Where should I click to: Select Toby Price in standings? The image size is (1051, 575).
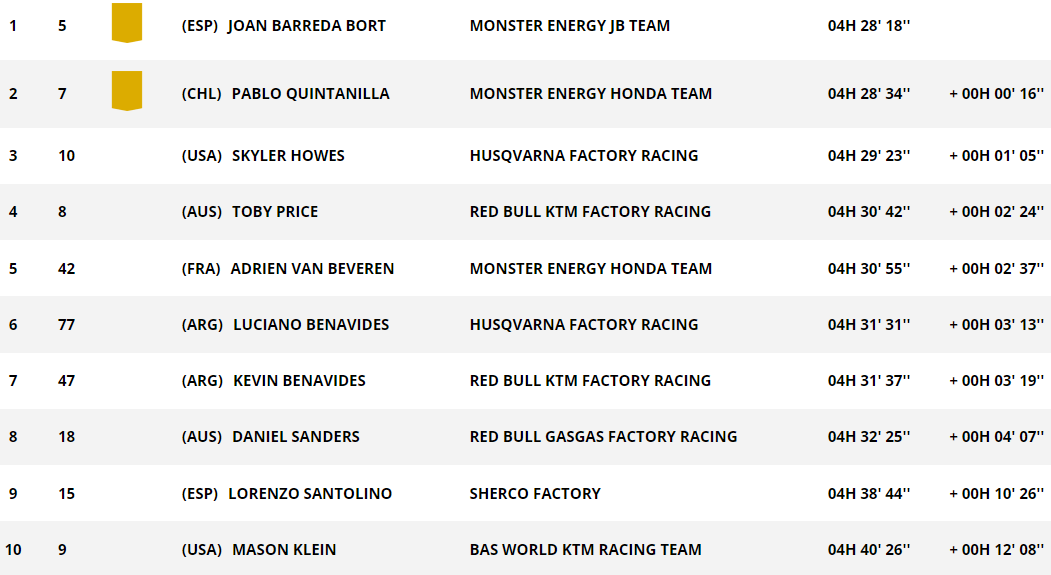point(275,212)
